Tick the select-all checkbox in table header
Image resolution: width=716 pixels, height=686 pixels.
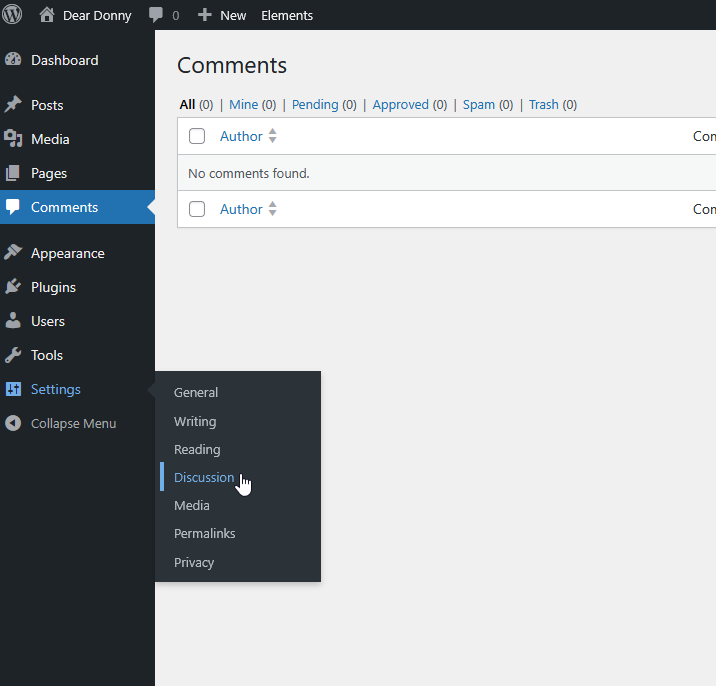point(197,136)
